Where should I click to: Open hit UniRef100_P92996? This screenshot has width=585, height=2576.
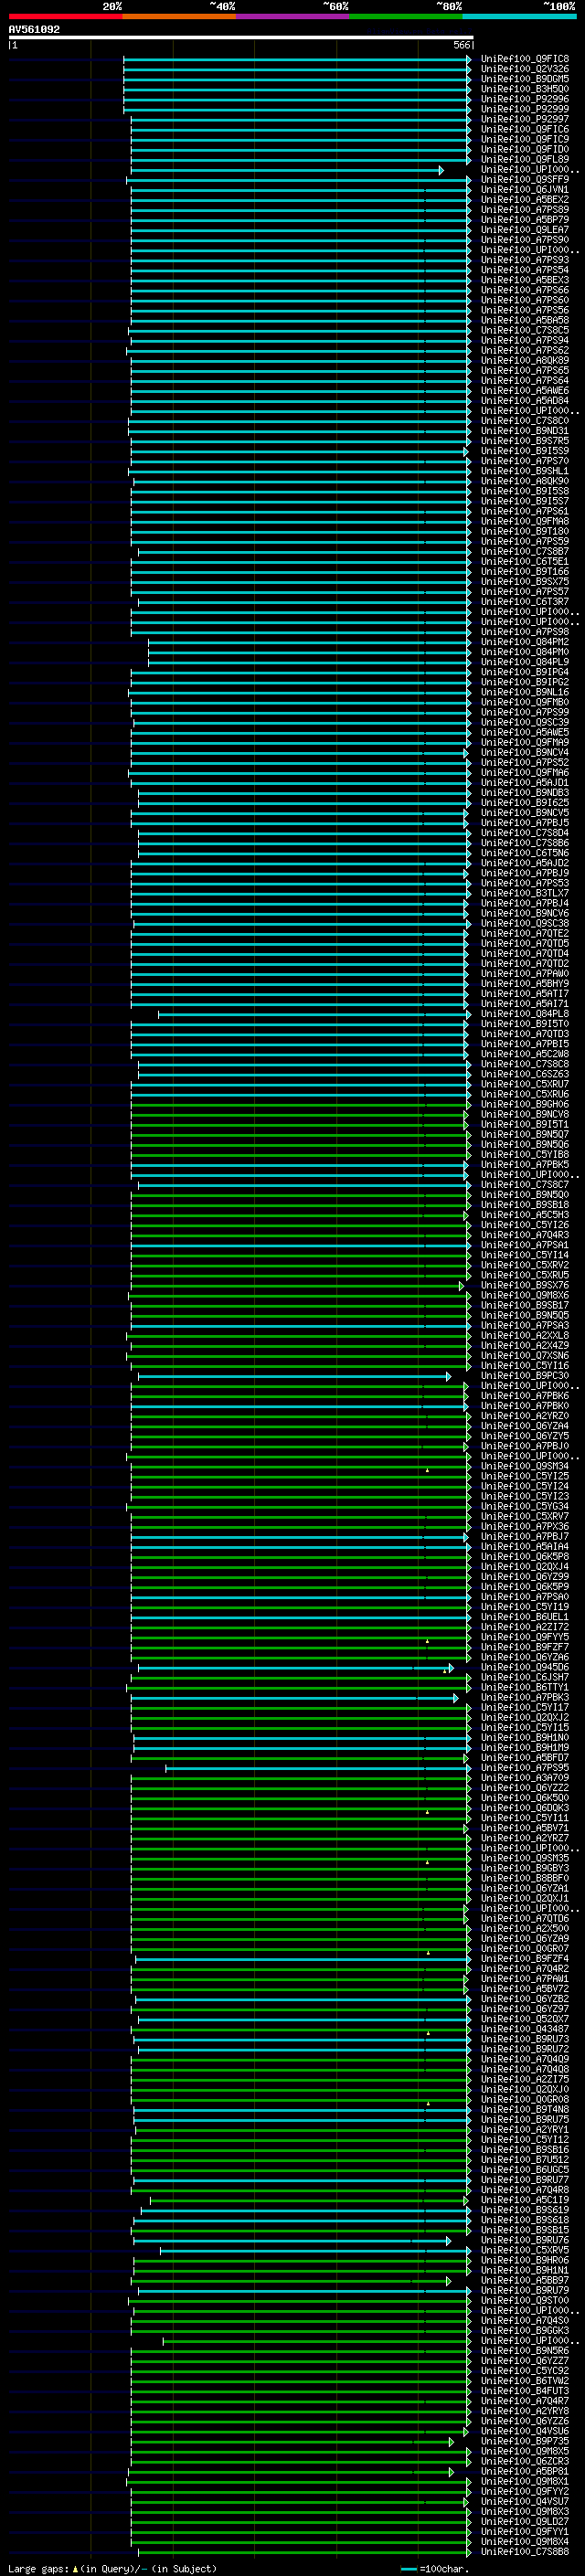pos(524,99)
